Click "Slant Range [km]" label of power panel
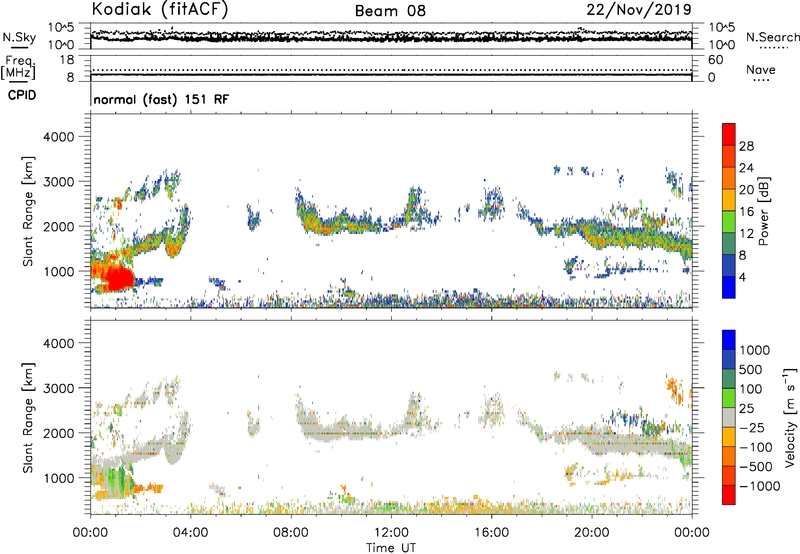Screen dimensions: 800x554 (28, 211)
